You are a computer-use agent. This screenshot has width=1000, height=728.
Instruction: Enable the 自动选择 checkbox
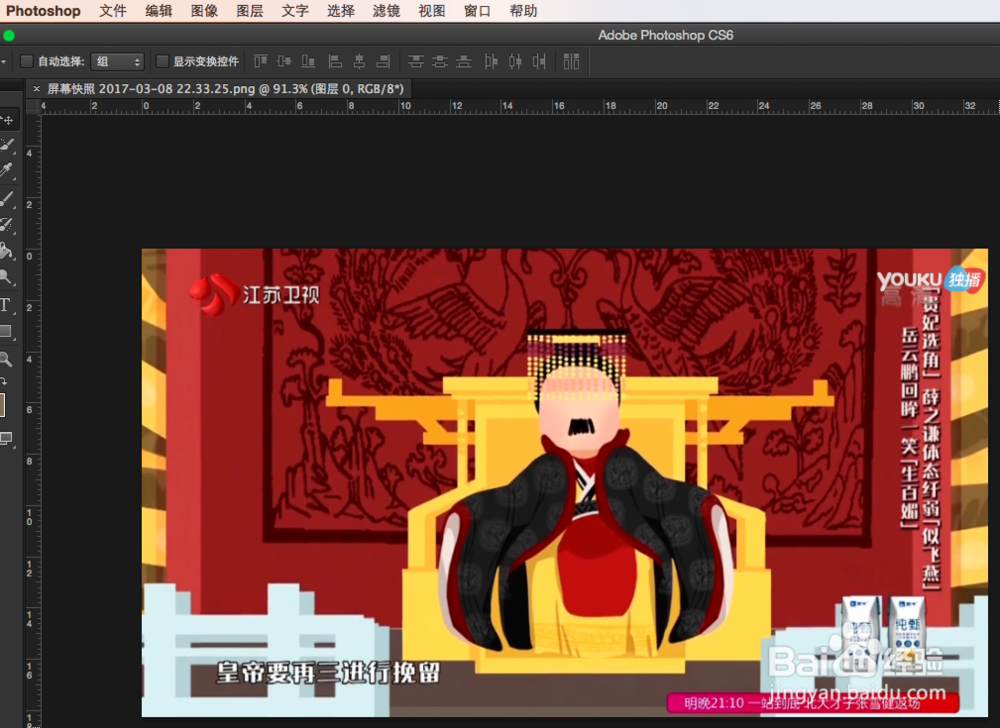26,61
